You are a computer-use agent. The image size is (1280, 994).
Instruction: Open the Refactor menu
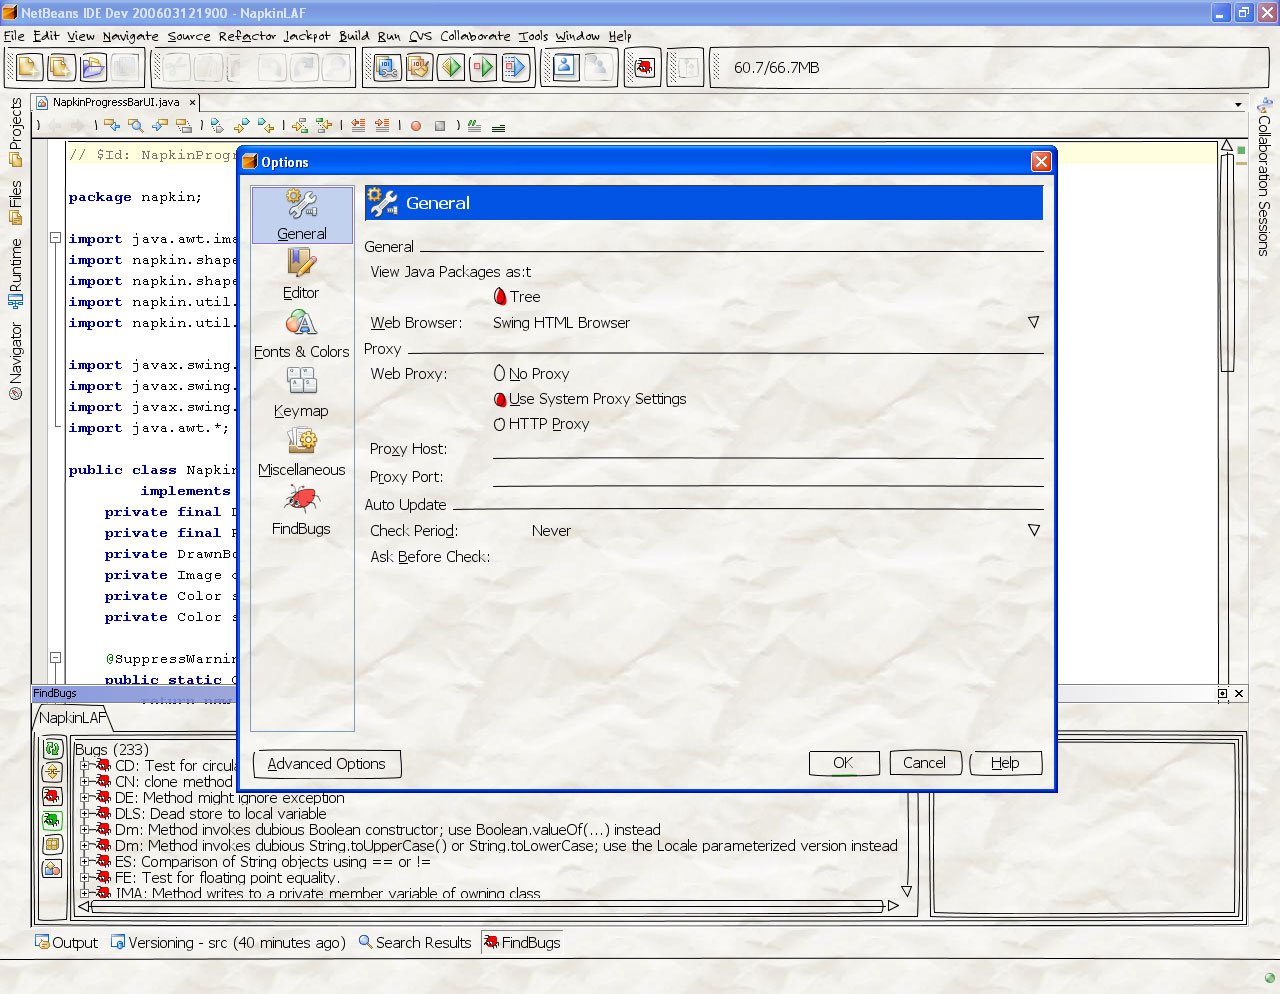click(247, 36)
